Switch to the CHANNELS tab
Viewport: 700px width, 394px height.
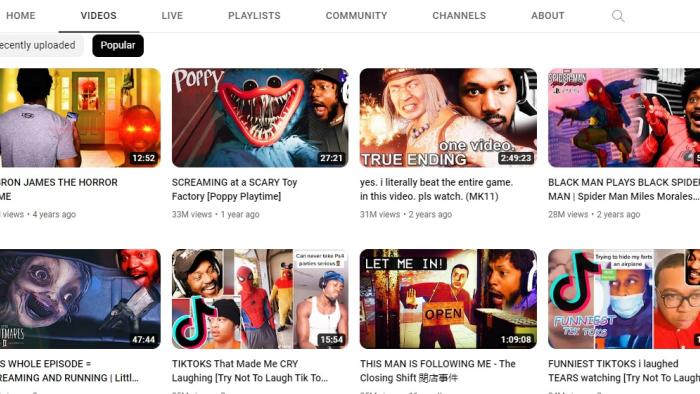[x=459, y=16]
